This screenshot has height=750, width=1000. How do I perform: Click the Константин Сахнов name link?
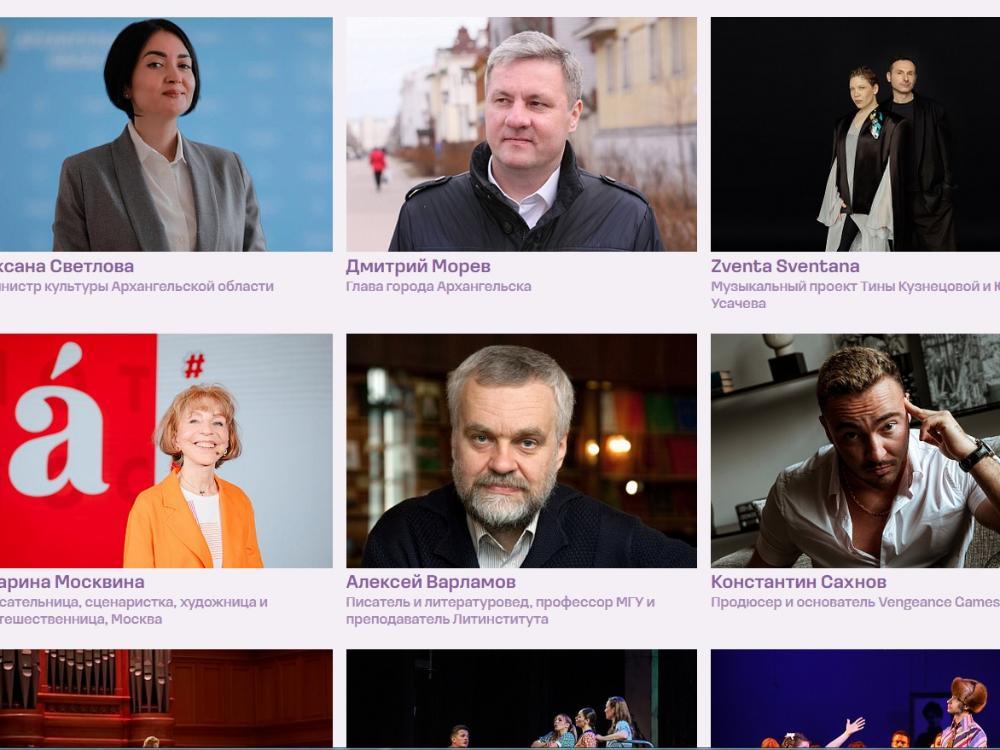(x=798, y=582)
